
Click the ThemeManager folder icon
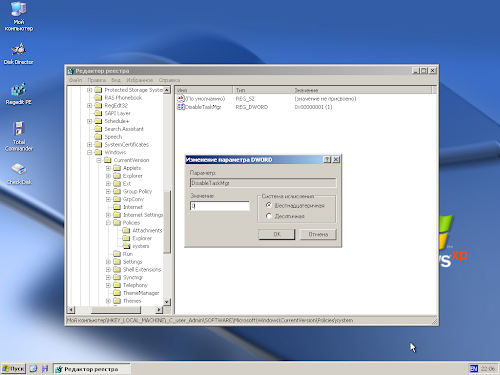(117, 293)
